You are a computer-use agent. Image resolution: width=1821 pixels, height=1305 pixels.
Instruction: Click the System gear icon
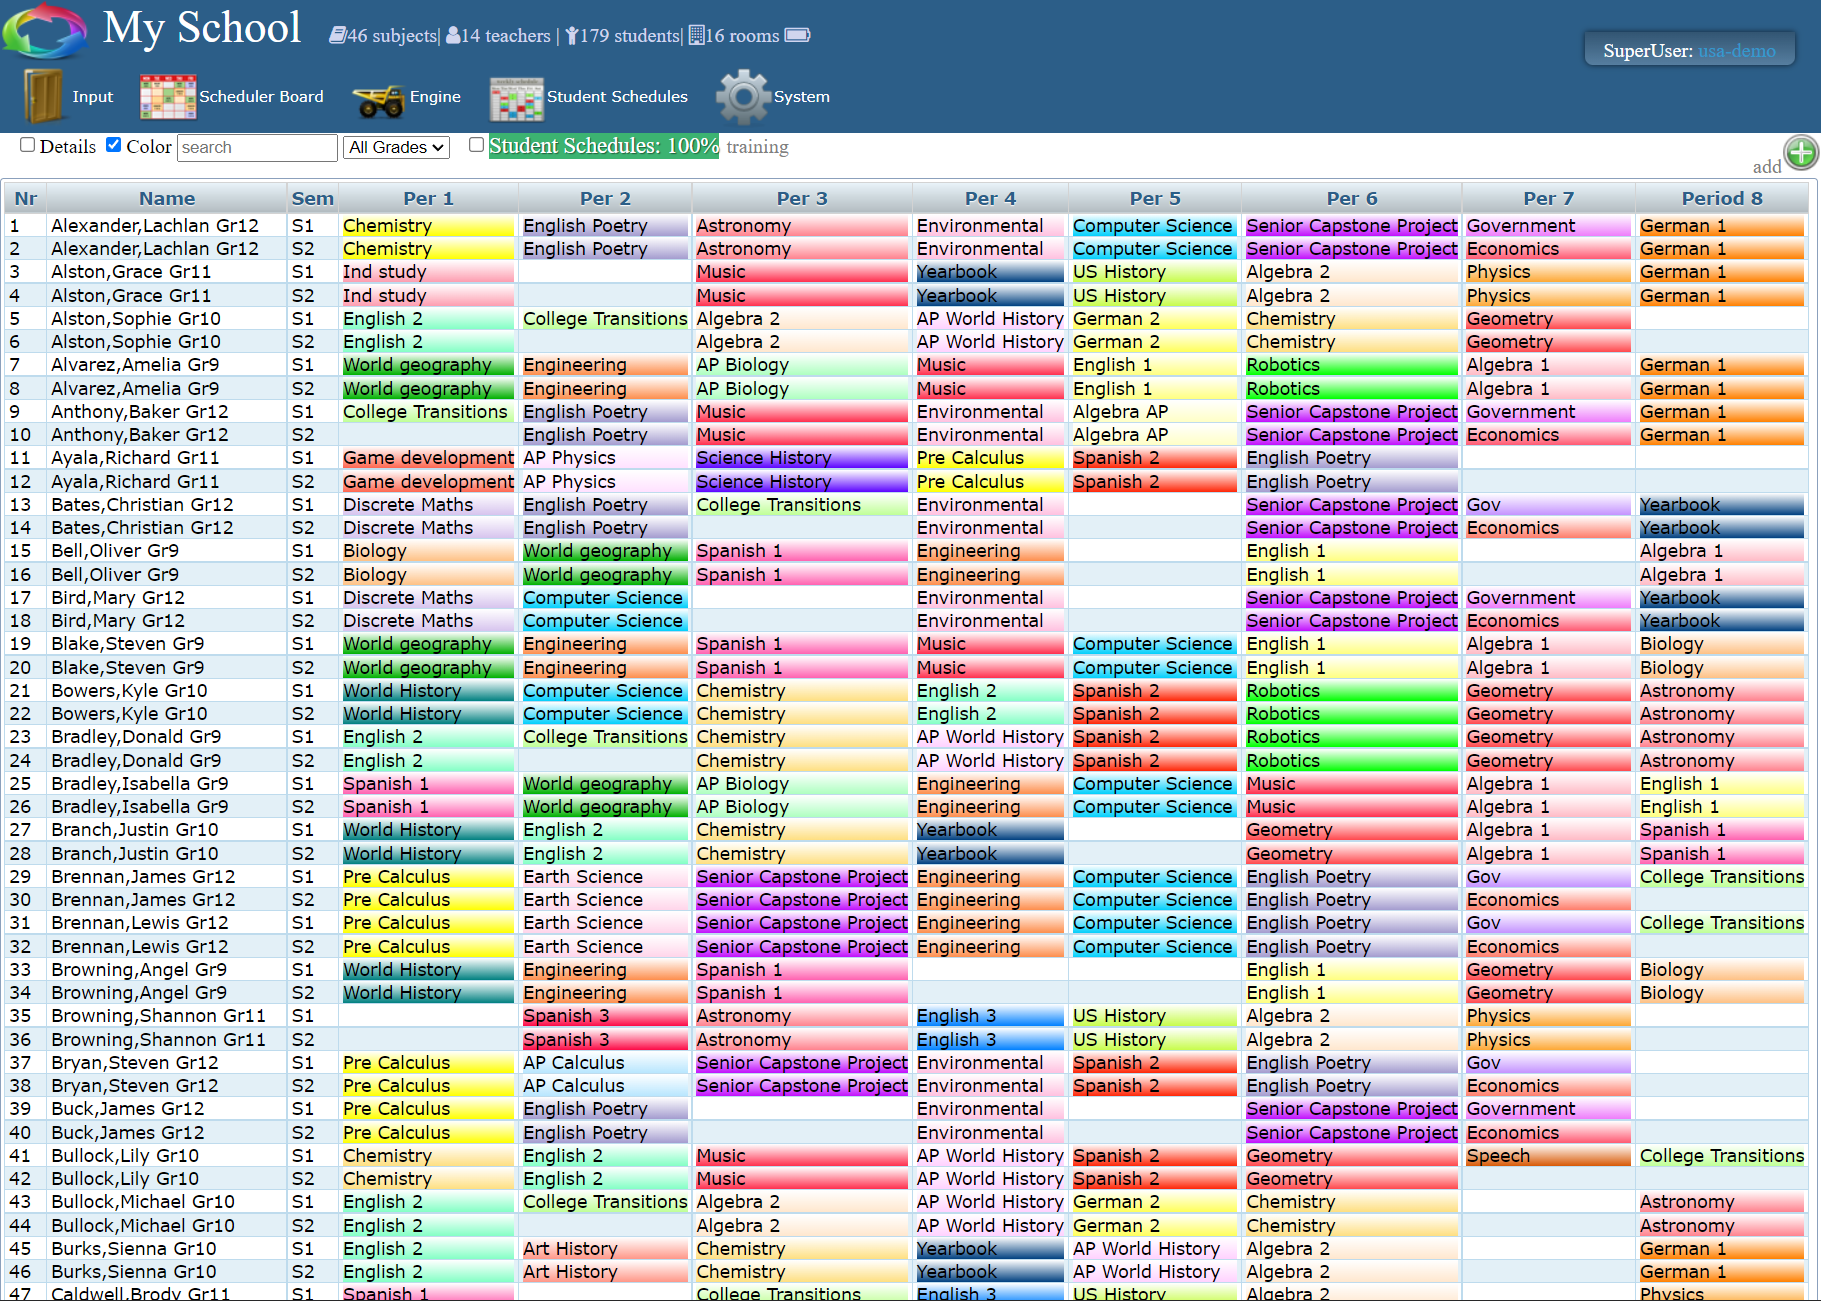[742, 97]
